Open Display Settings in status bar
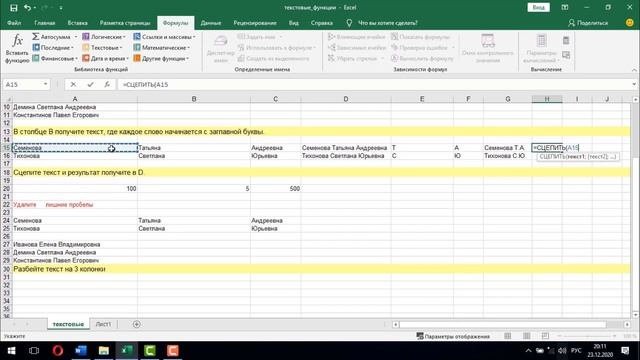The width and height of the screenshot is (640, 360). 453,336
